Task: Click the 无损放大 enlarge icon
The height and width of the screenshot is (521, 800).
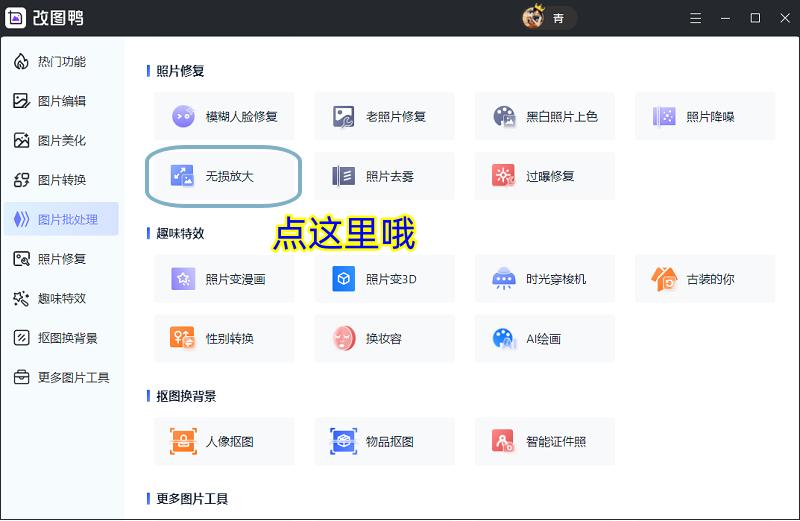Action: pyautogui.click(x=183, y=176)
